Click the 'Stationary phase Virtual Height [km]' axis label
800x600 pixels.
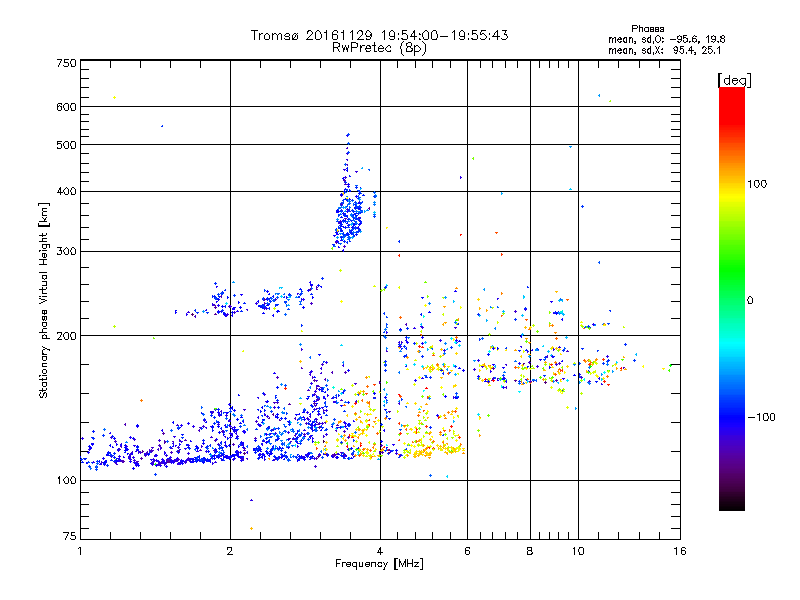pyautogui.click(x=43, y=300)
